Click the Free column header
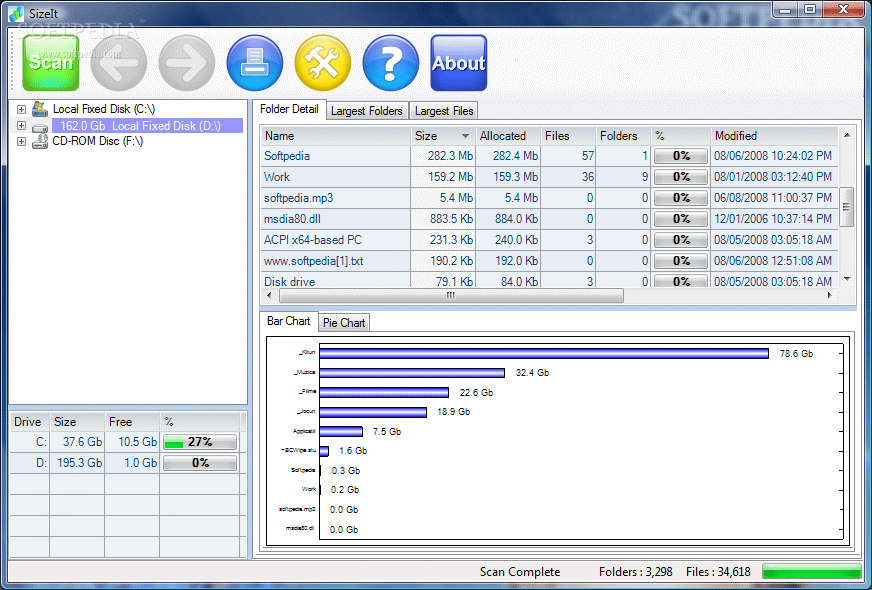The image size is (872, 590). 132,422
